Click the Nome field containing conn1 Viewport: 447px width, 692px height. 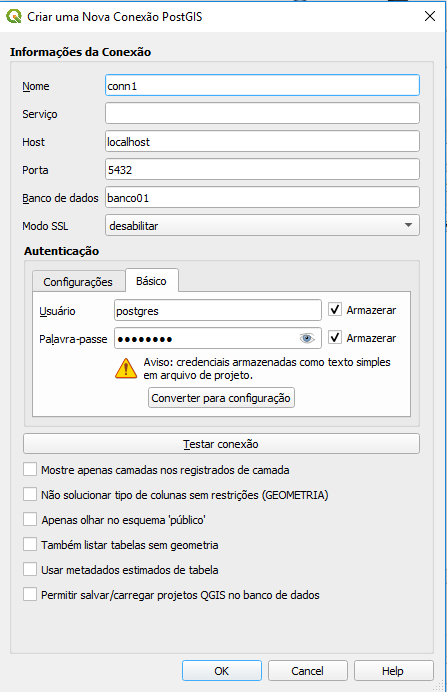tap(262, 86)
